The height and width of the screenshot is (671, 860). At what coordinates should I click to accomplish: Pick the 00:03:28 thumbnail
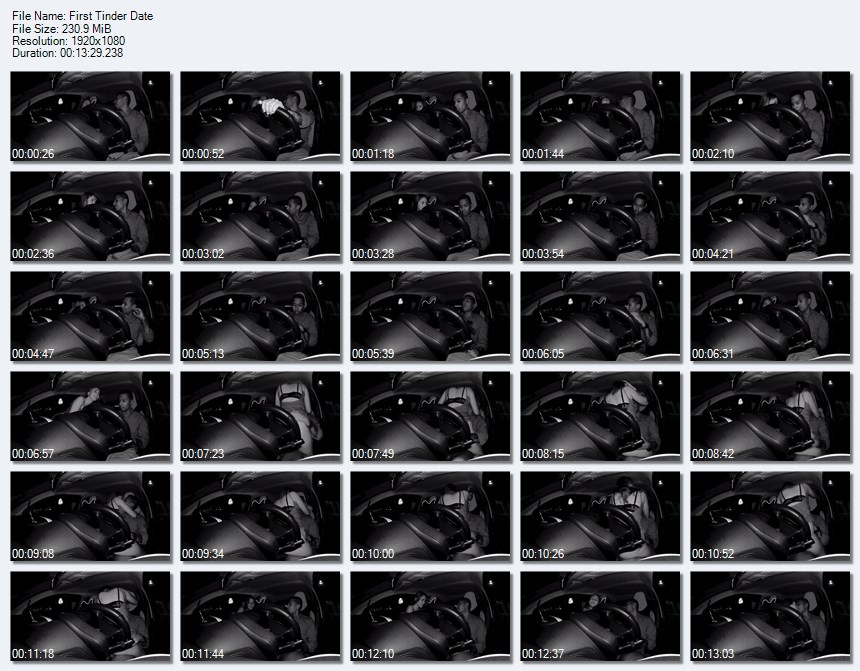tap(431, 216)
